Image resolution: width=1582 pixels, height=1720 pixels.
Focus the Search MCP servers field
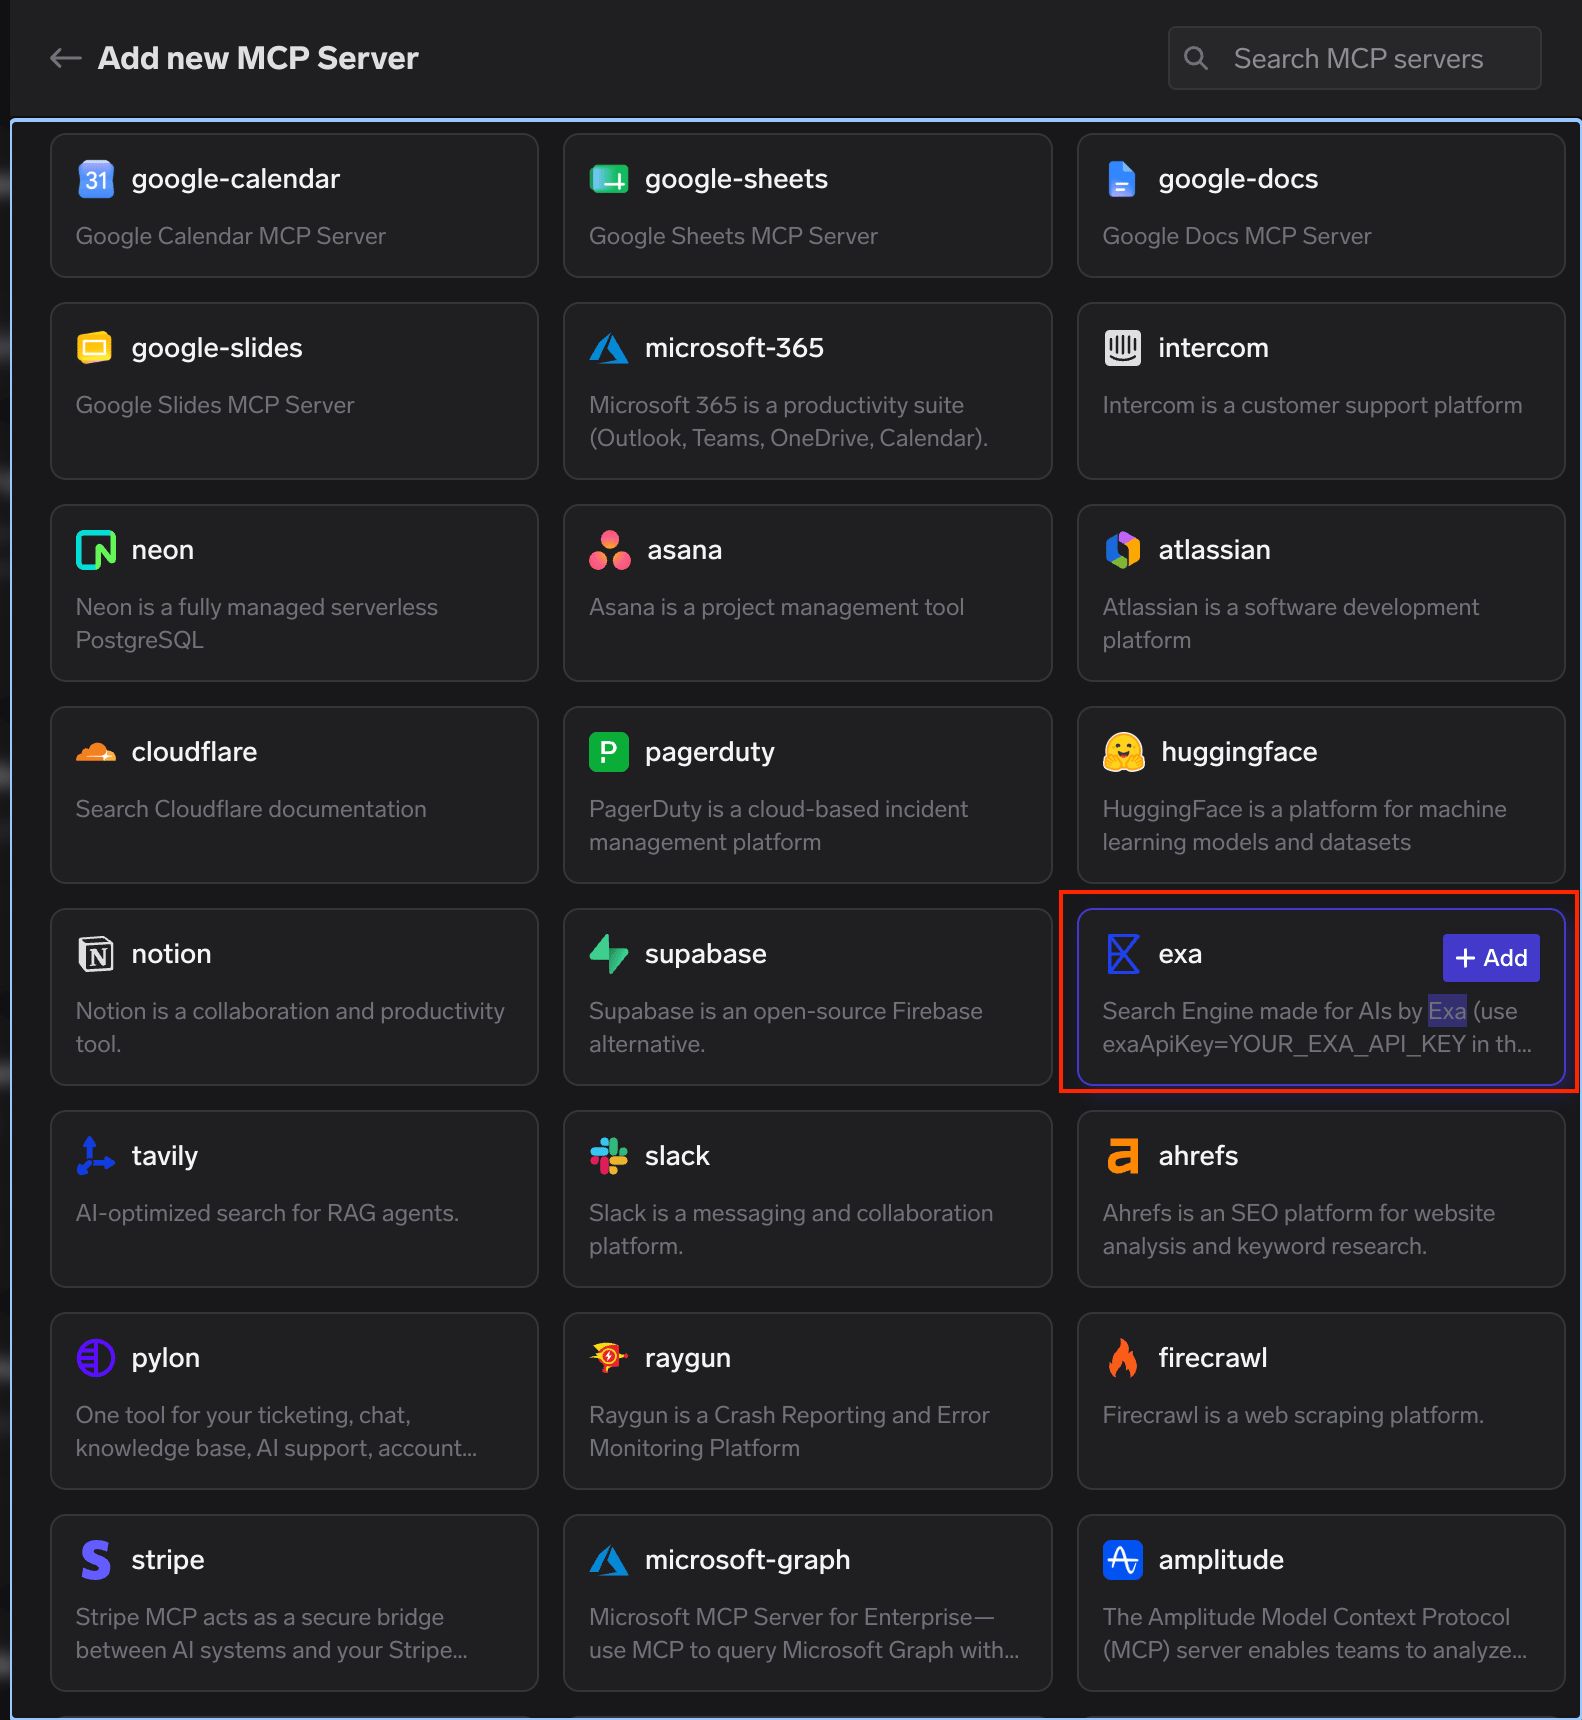pos(1355,58)
